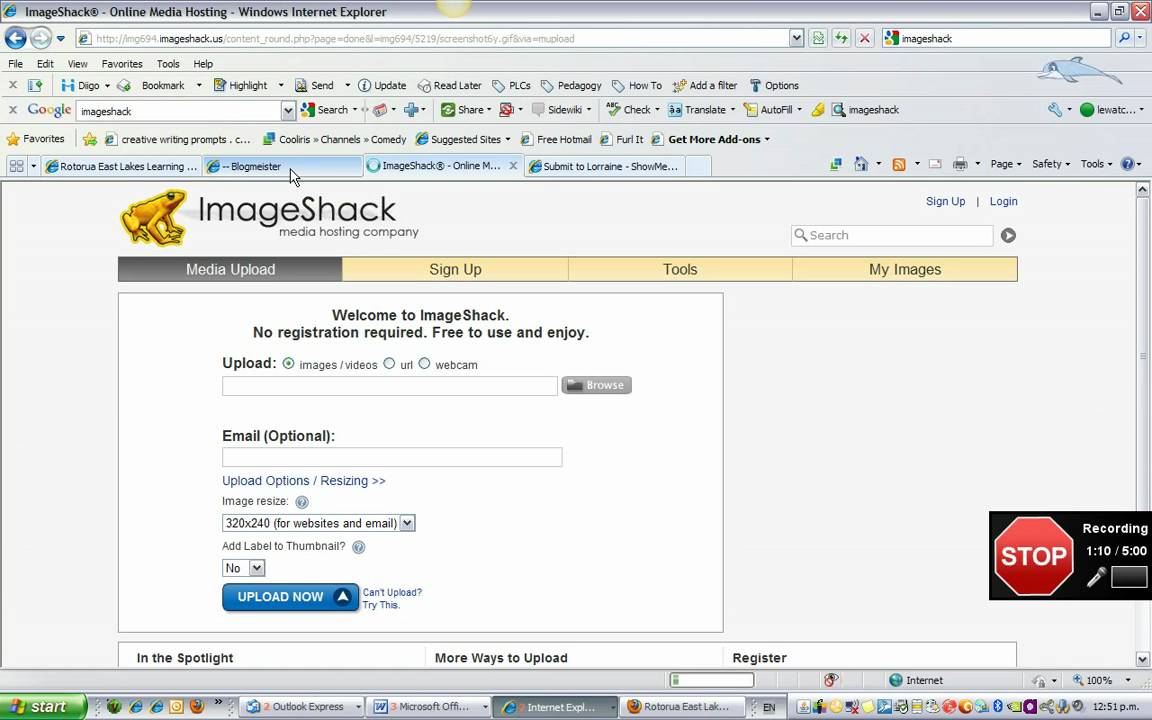Click the browser Home icon
Screen dimensions: 1152x720
pos(861,165)
